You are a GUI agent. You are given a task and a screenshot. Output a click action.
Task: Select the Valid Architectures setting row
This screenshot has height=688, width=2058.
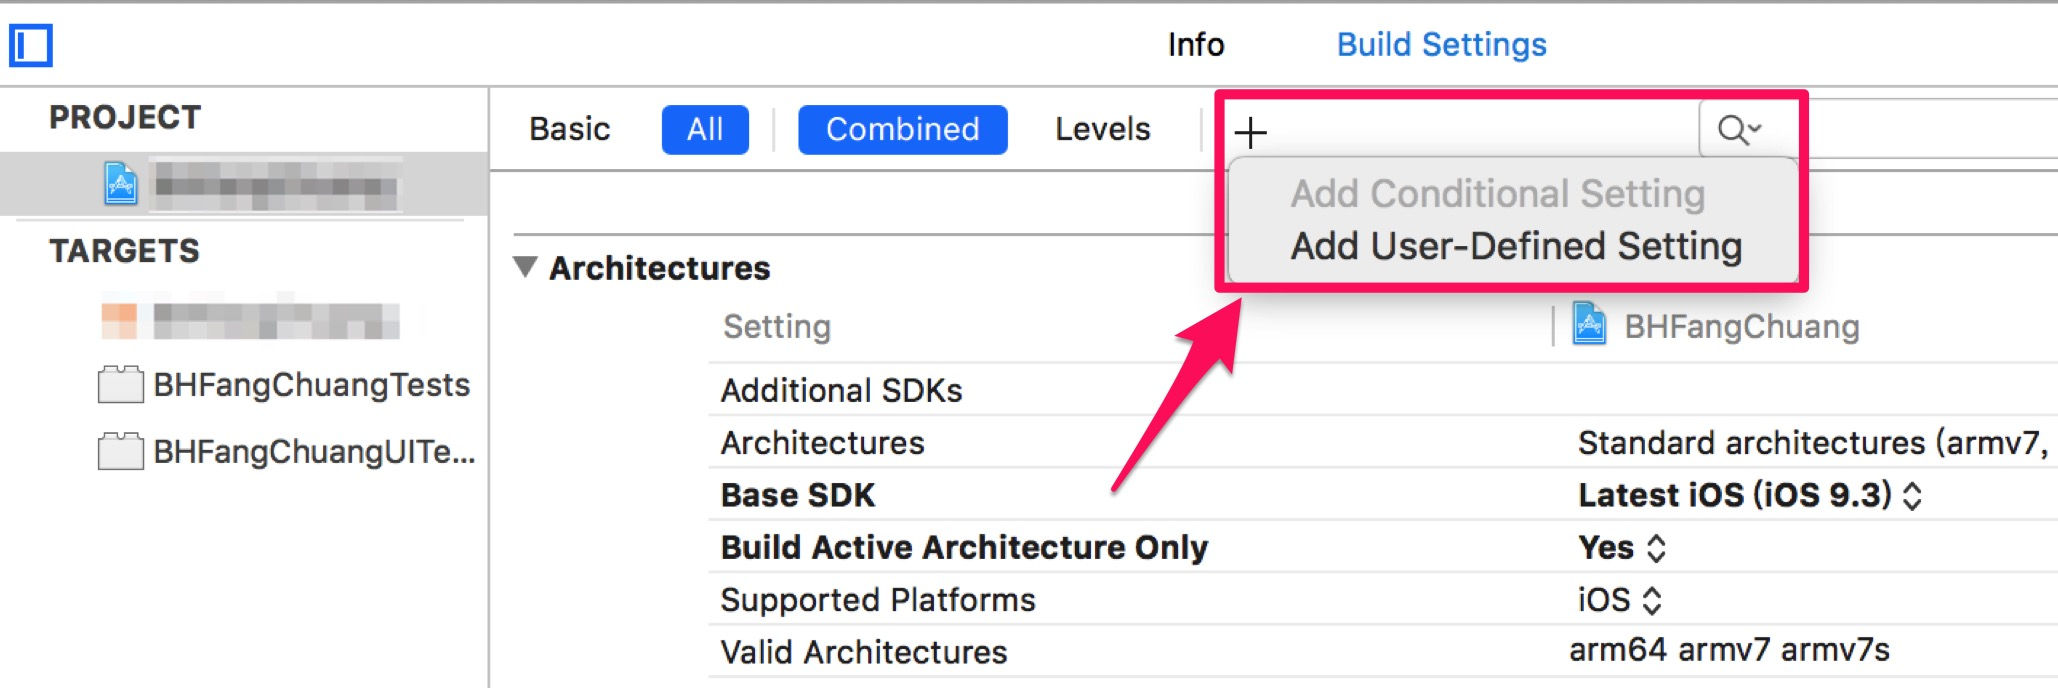1382,652
